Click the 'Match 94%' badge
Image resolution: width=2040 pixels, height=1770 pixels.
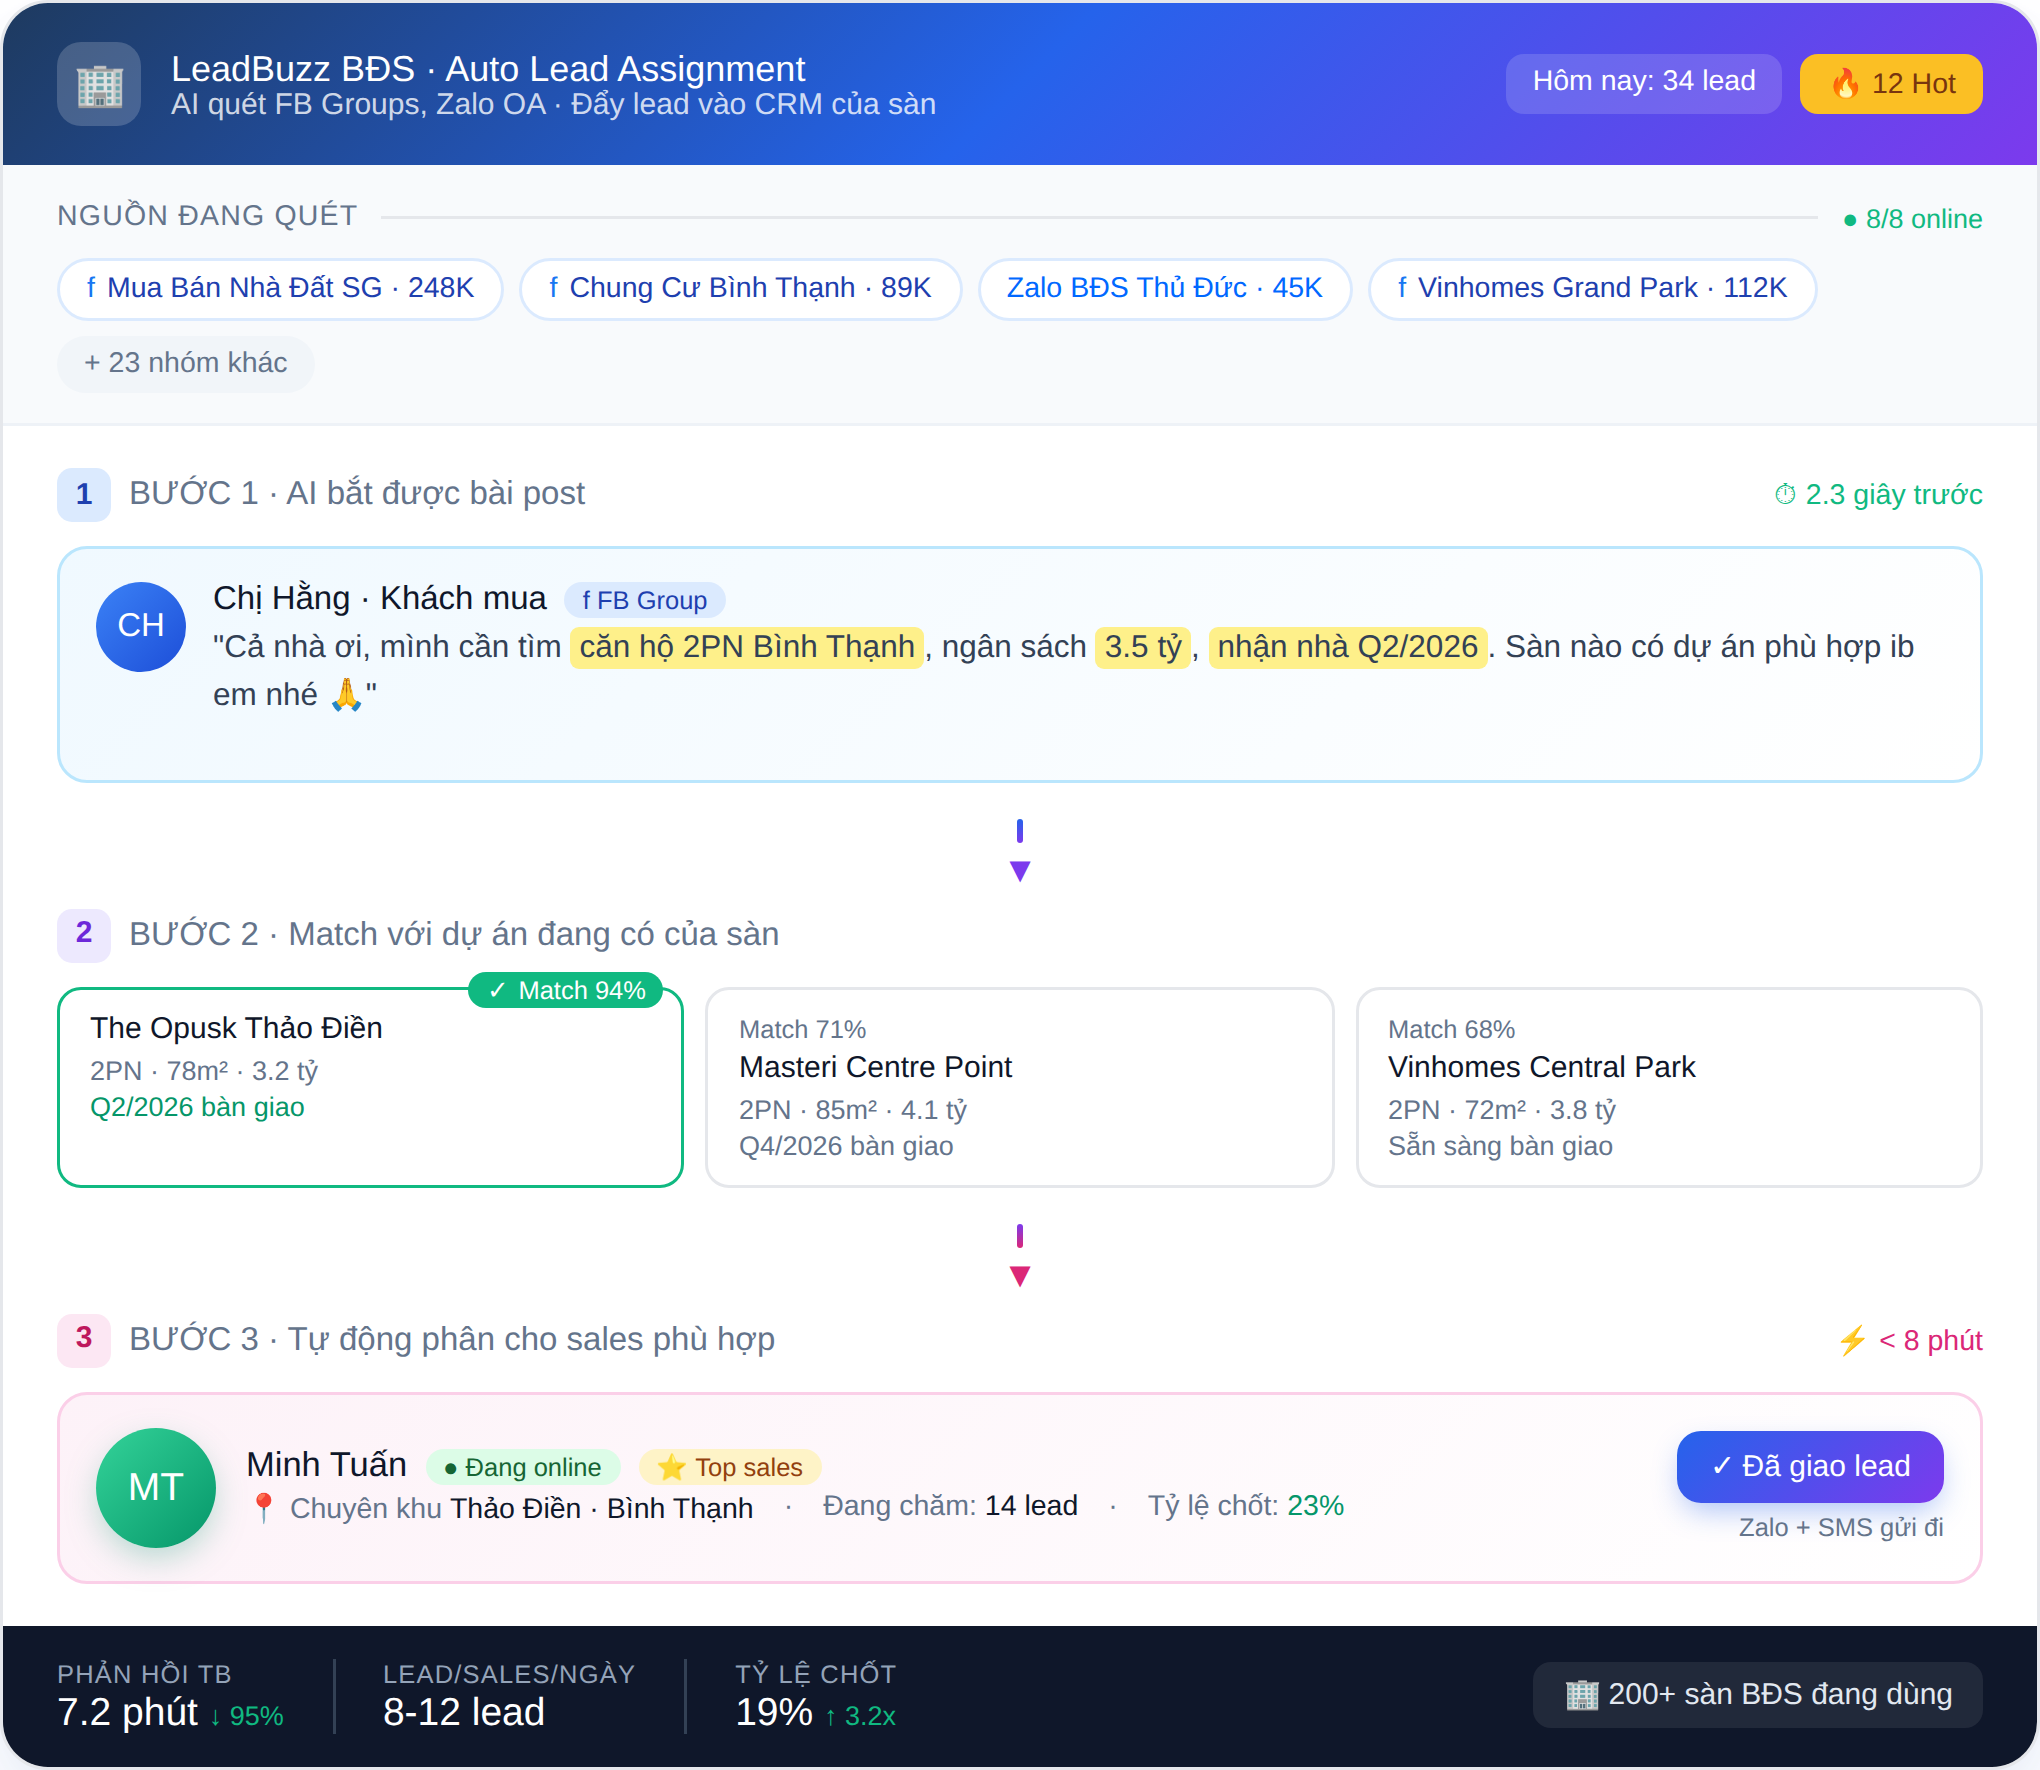[x=566, y=990]
